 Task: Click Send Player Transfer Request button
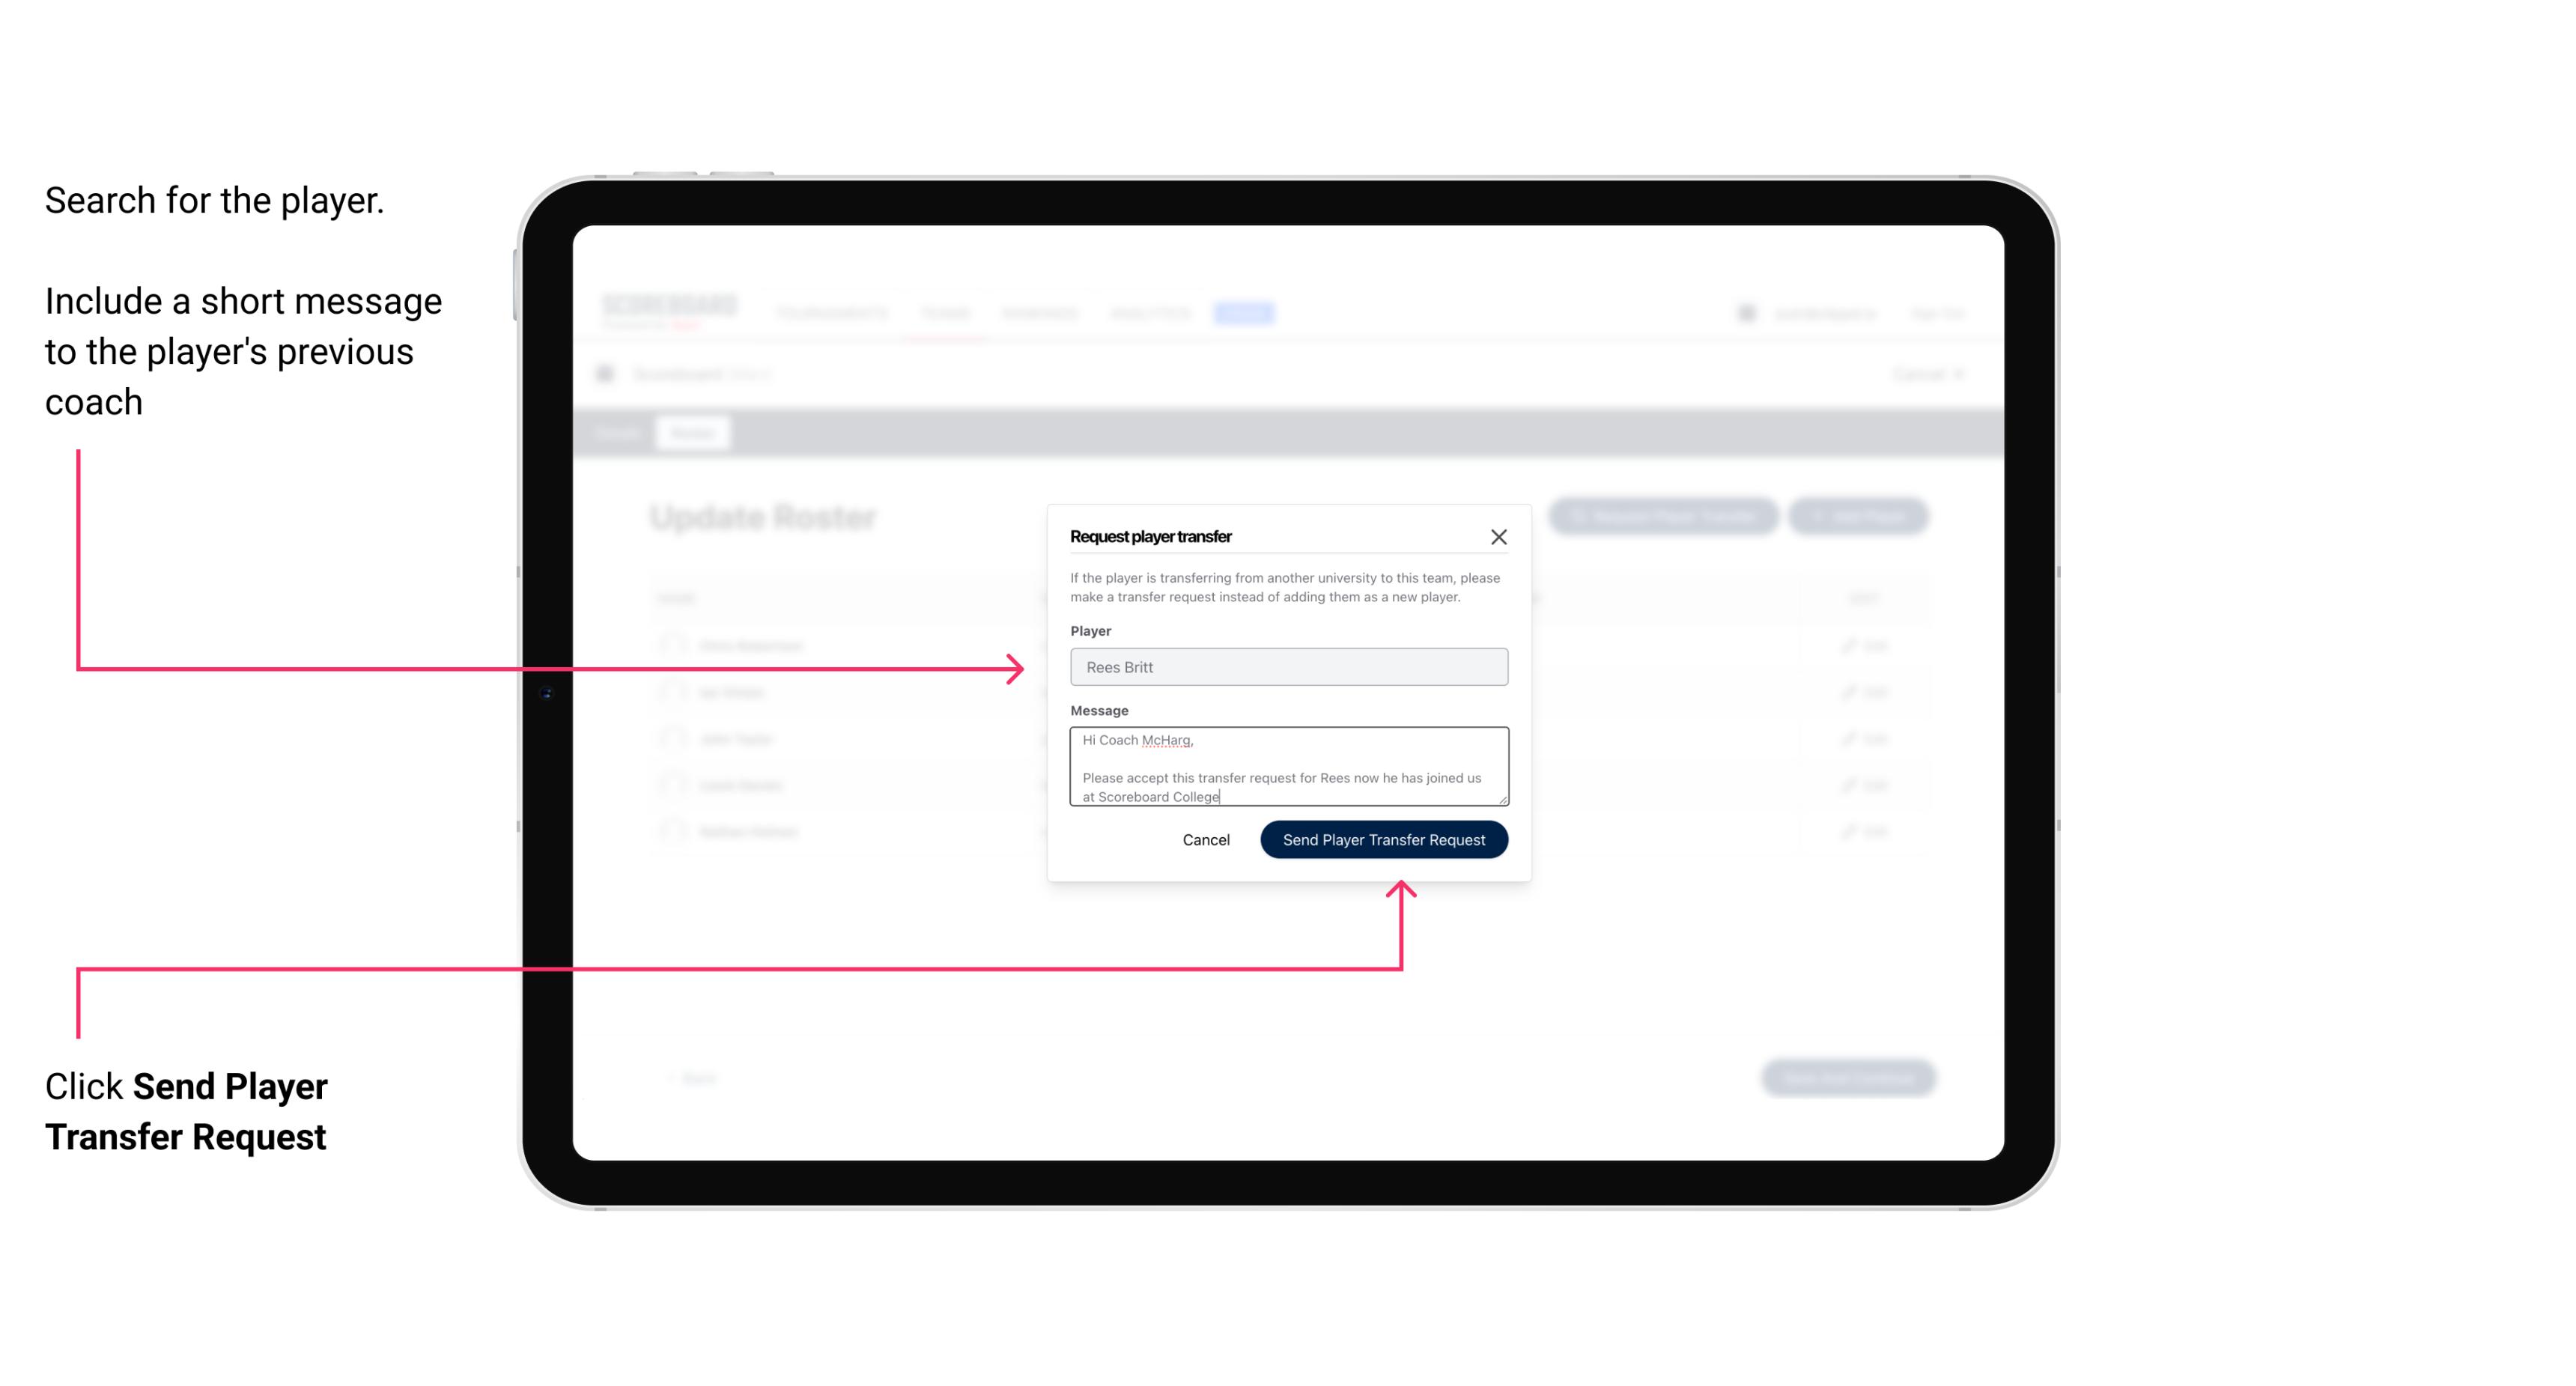tap(1385, 838)
